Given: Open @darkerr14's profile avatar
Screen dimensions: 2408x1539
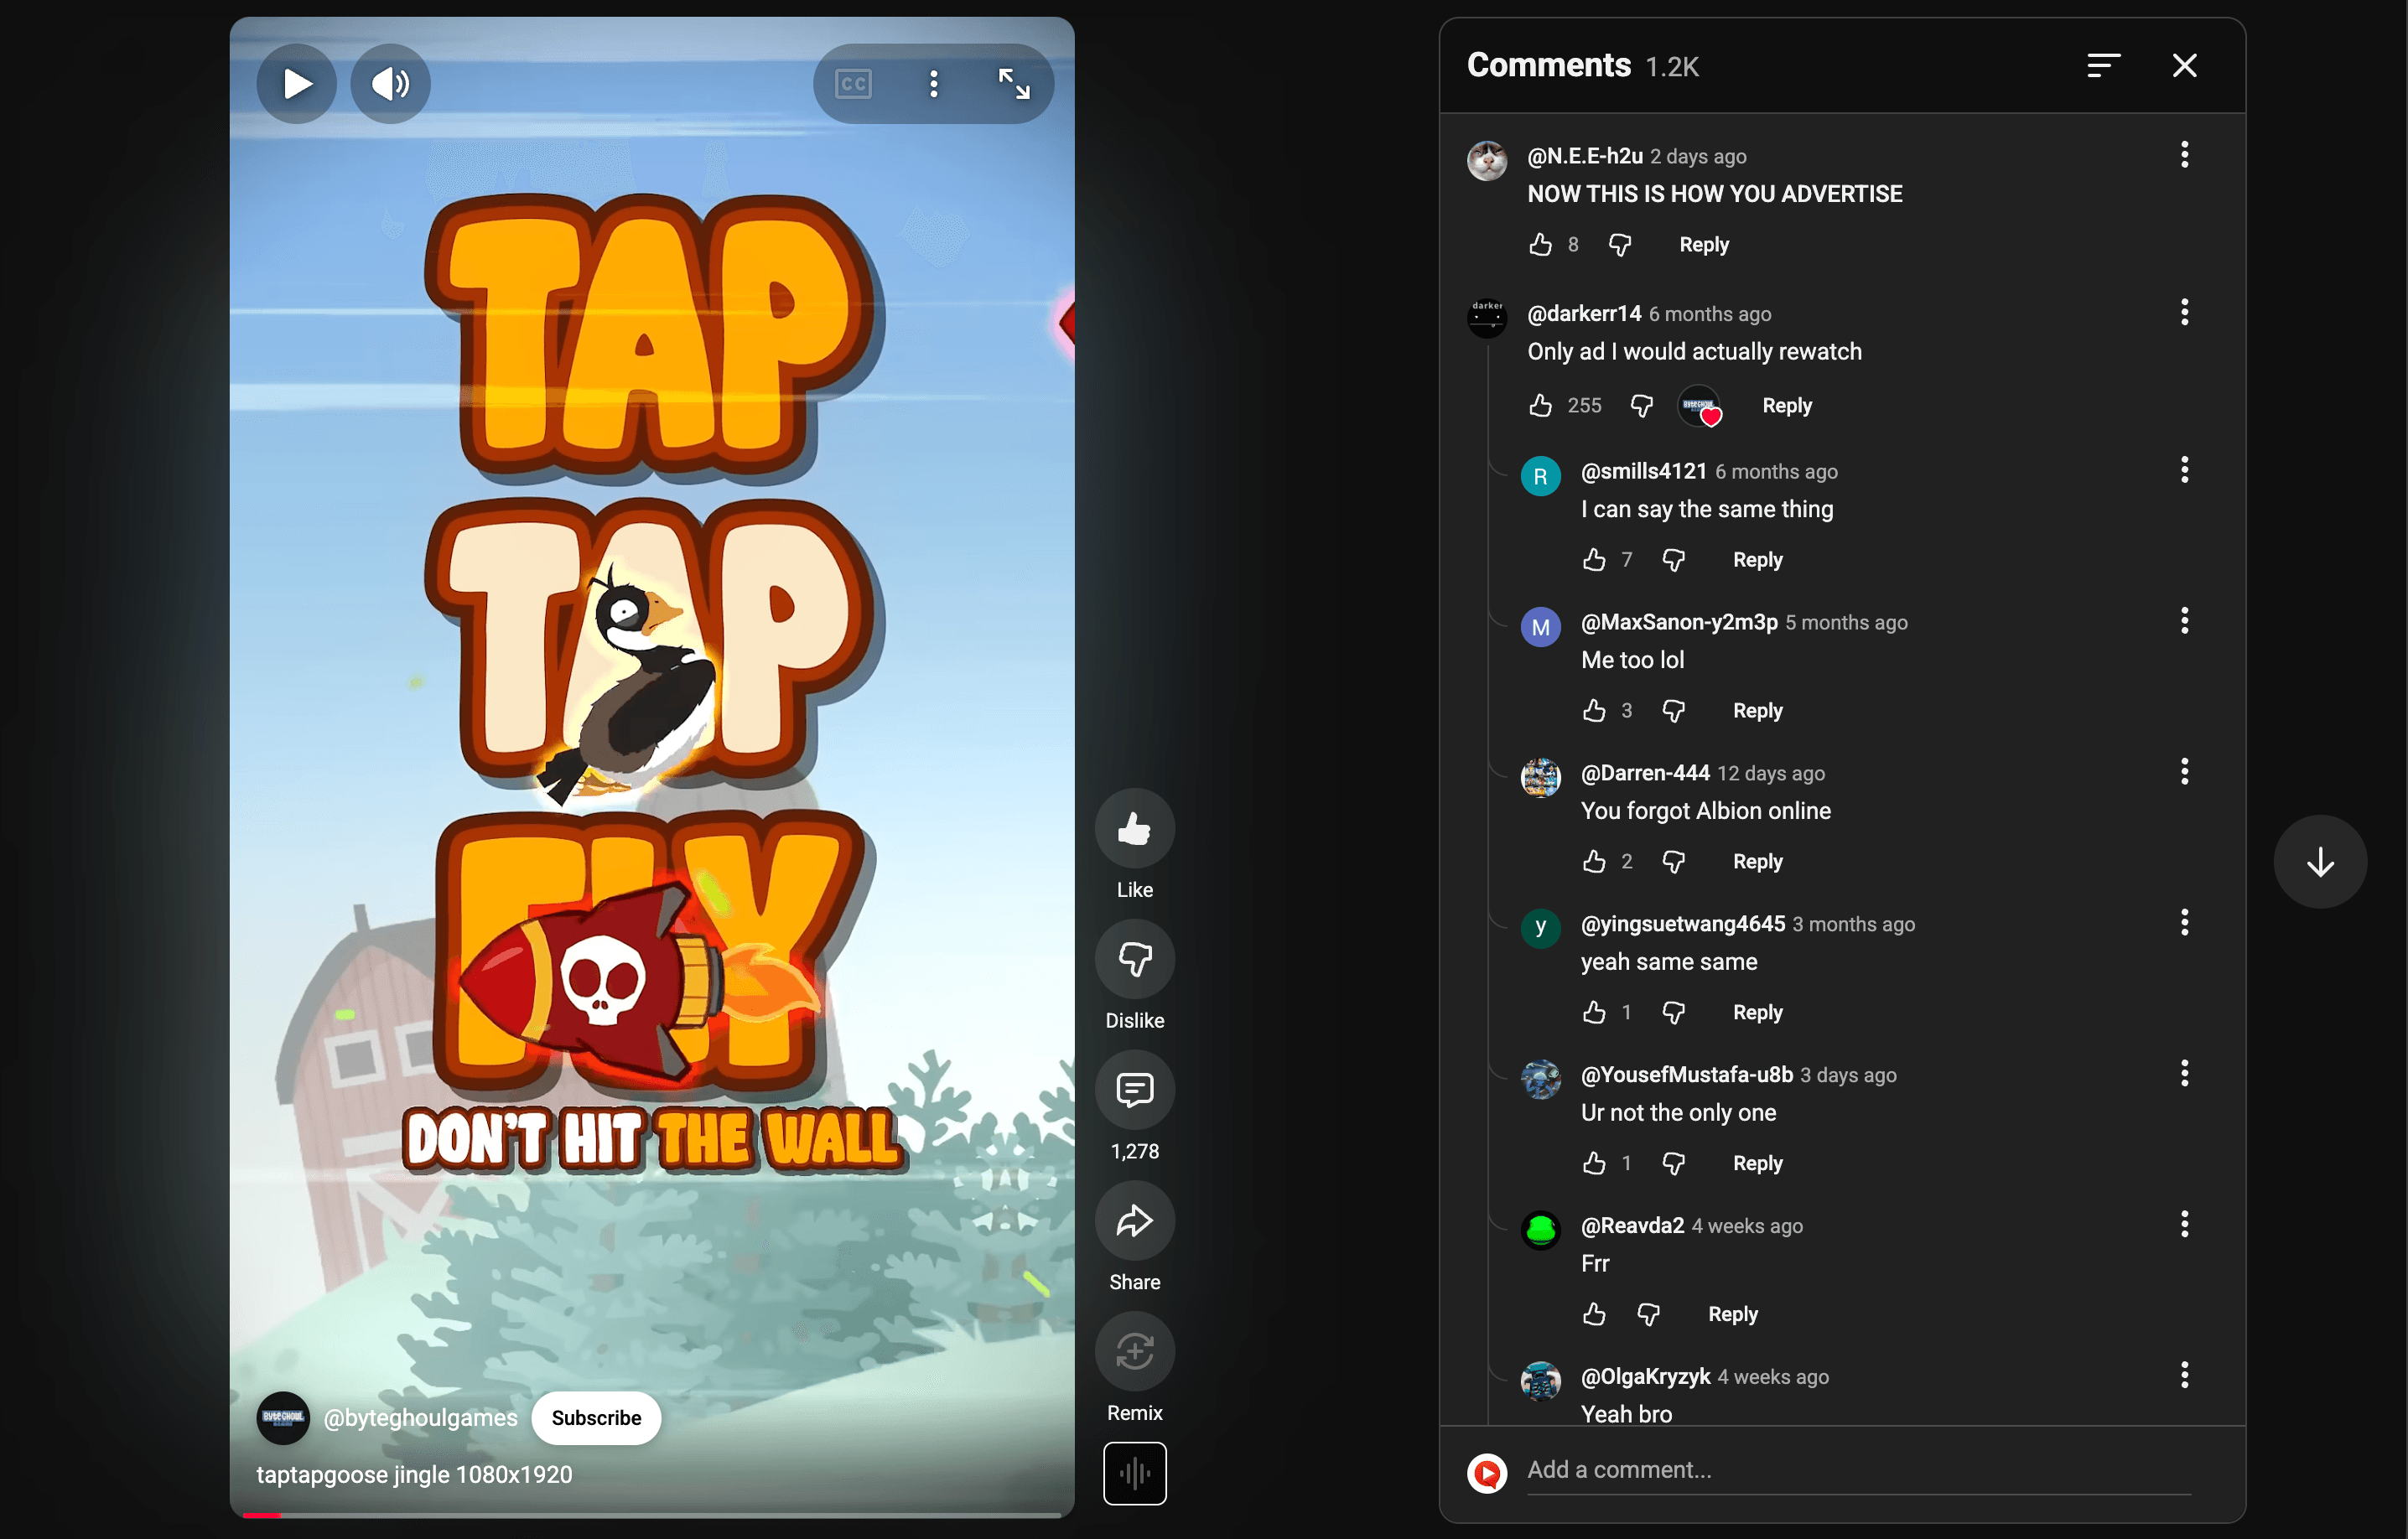Looking at the screenshot, I should (x=1486, y=318).
